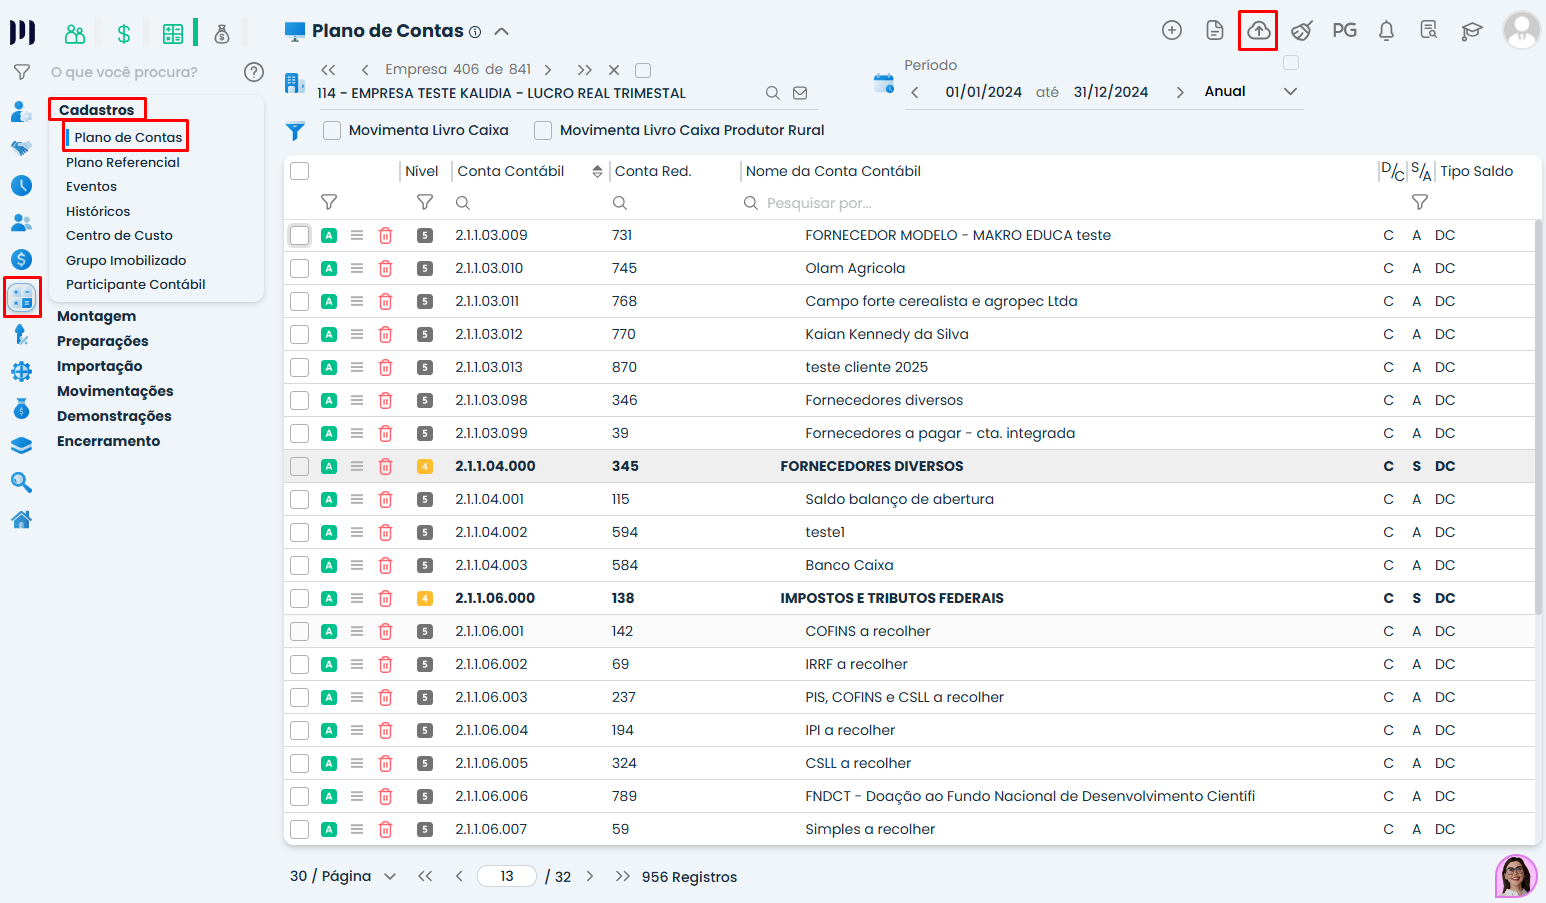Enable Movimenta Livro Caixa checkbox

[333, 131]
